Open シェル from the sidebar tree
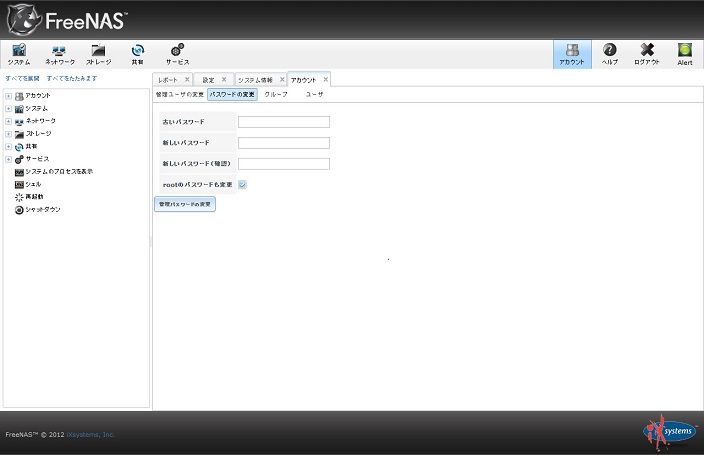704x455 pixels. (x=33, y=184)
